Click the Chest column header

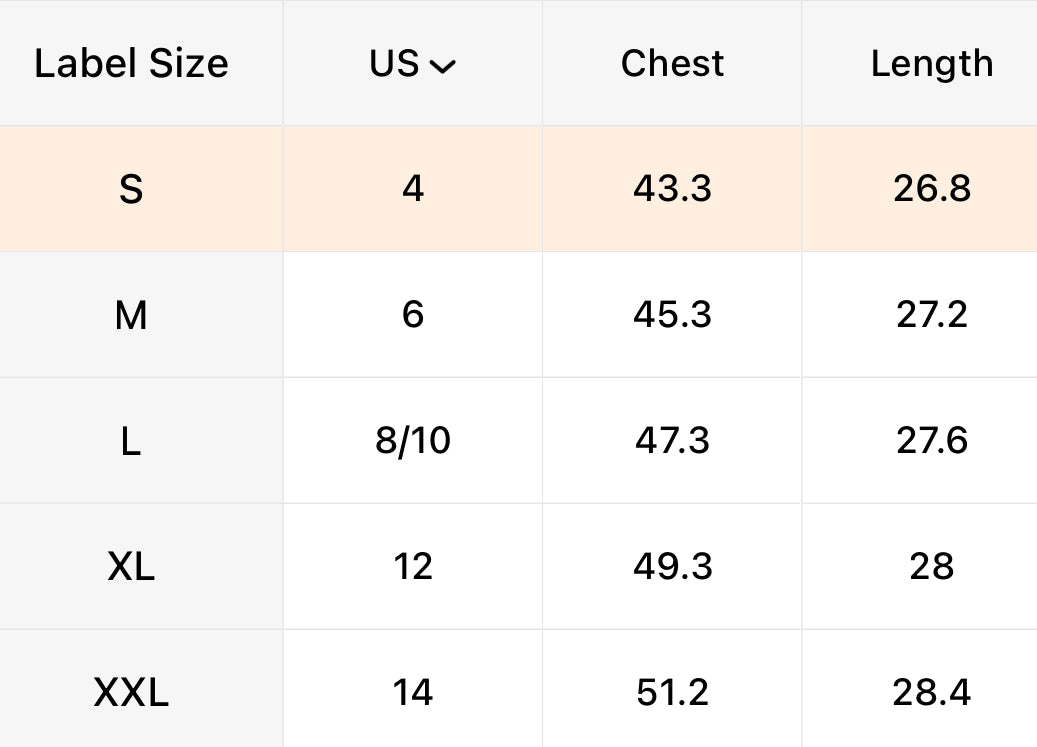672,64
